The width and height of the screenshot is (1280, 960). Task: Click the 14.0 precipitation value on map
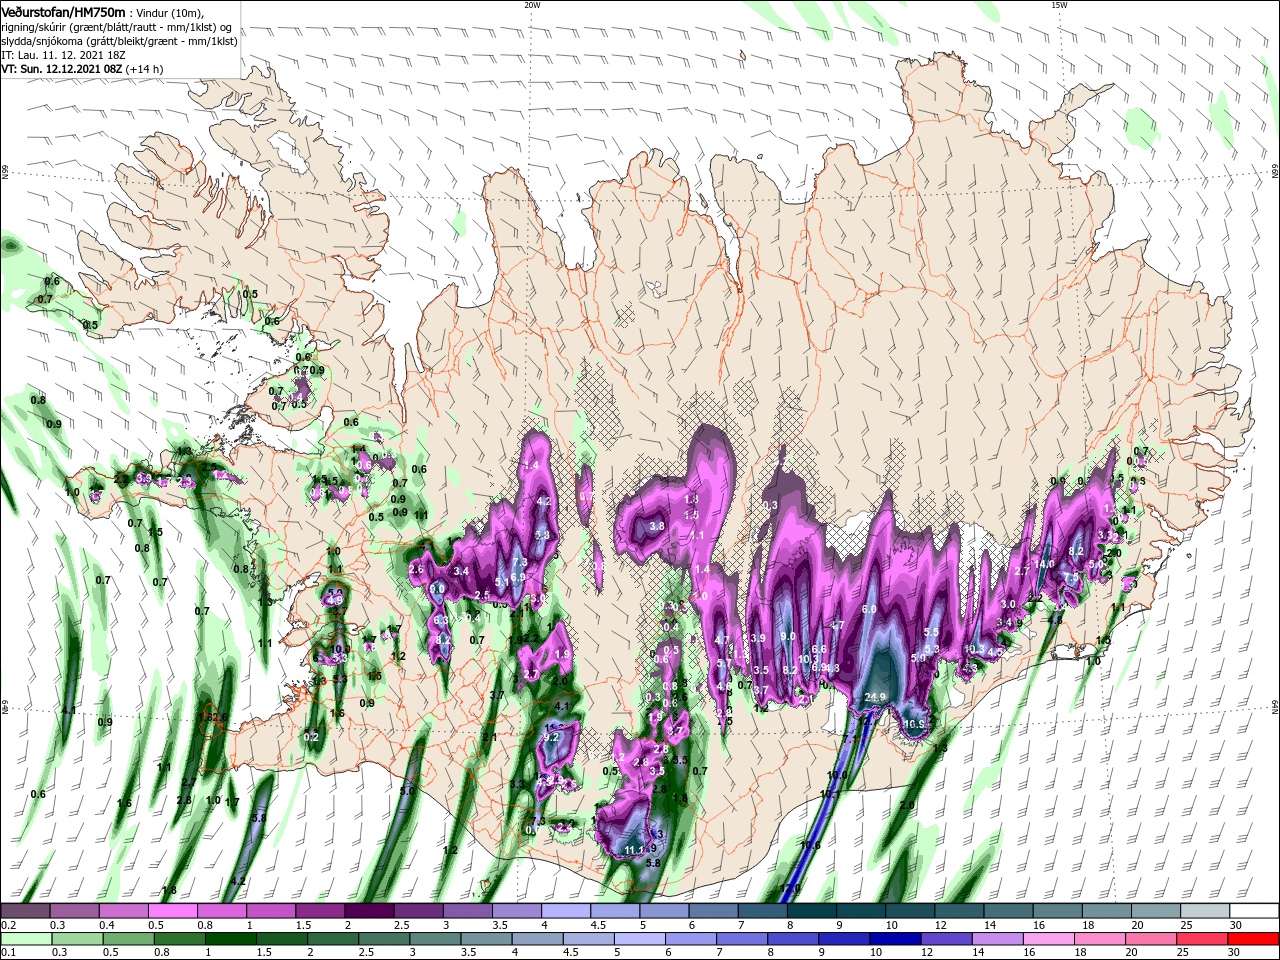(x=1045, y=564)
